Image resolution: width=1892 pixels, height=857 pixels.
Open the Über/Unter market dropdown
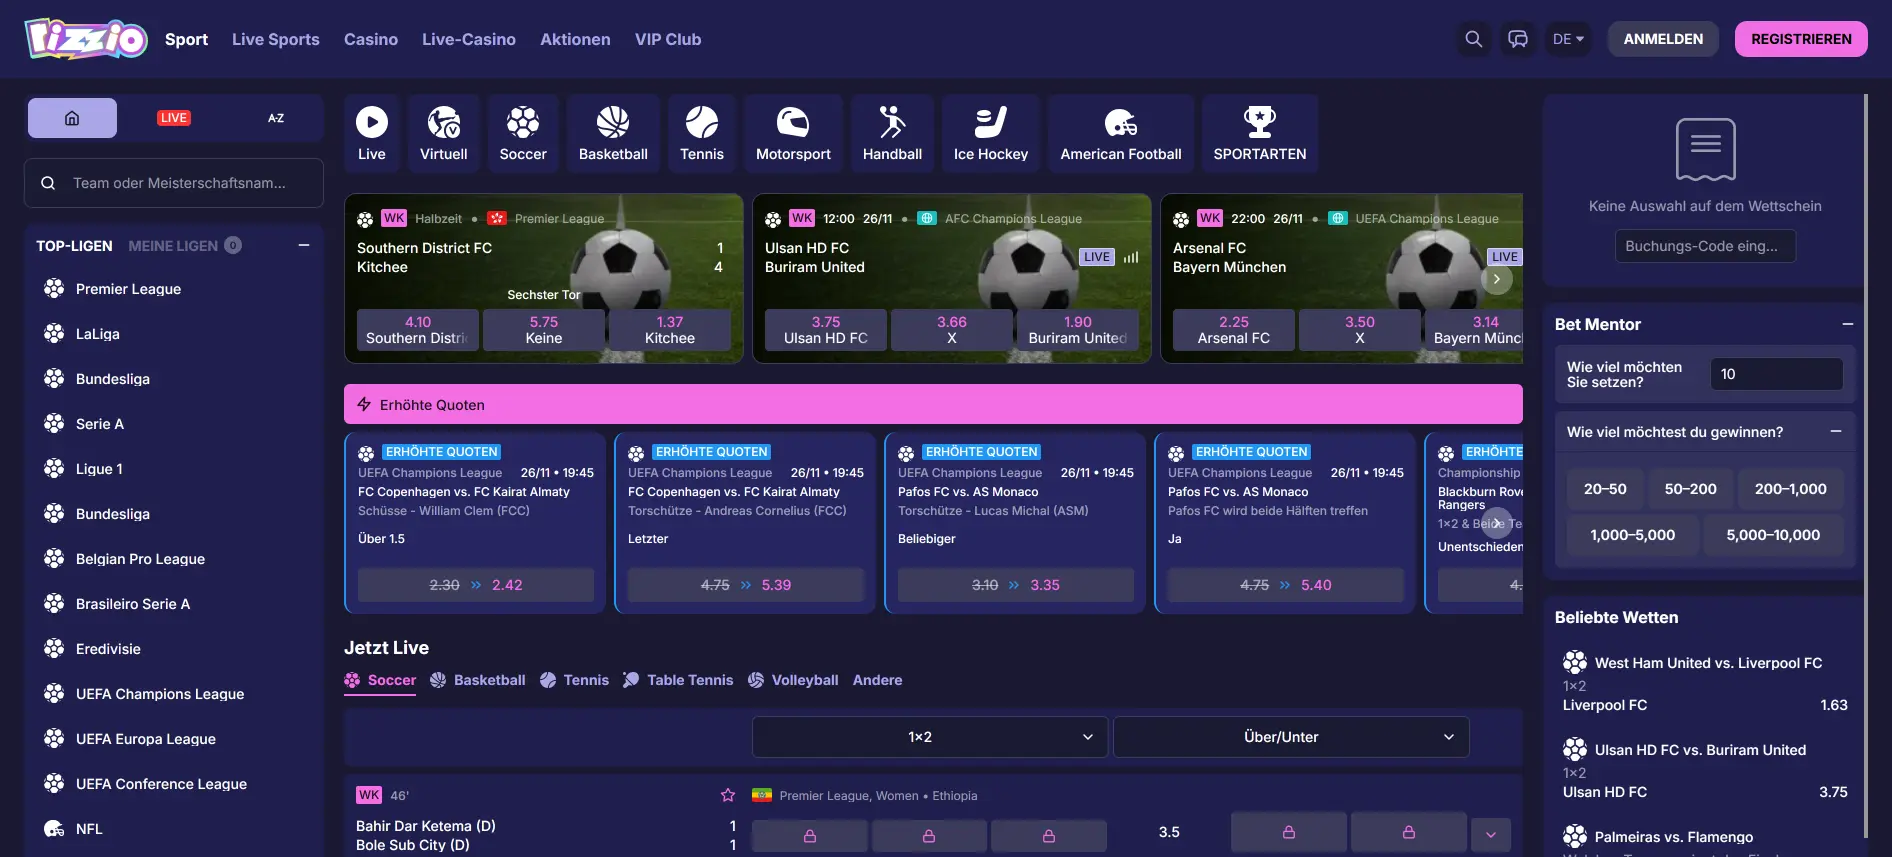click(x=1290, y=737)
